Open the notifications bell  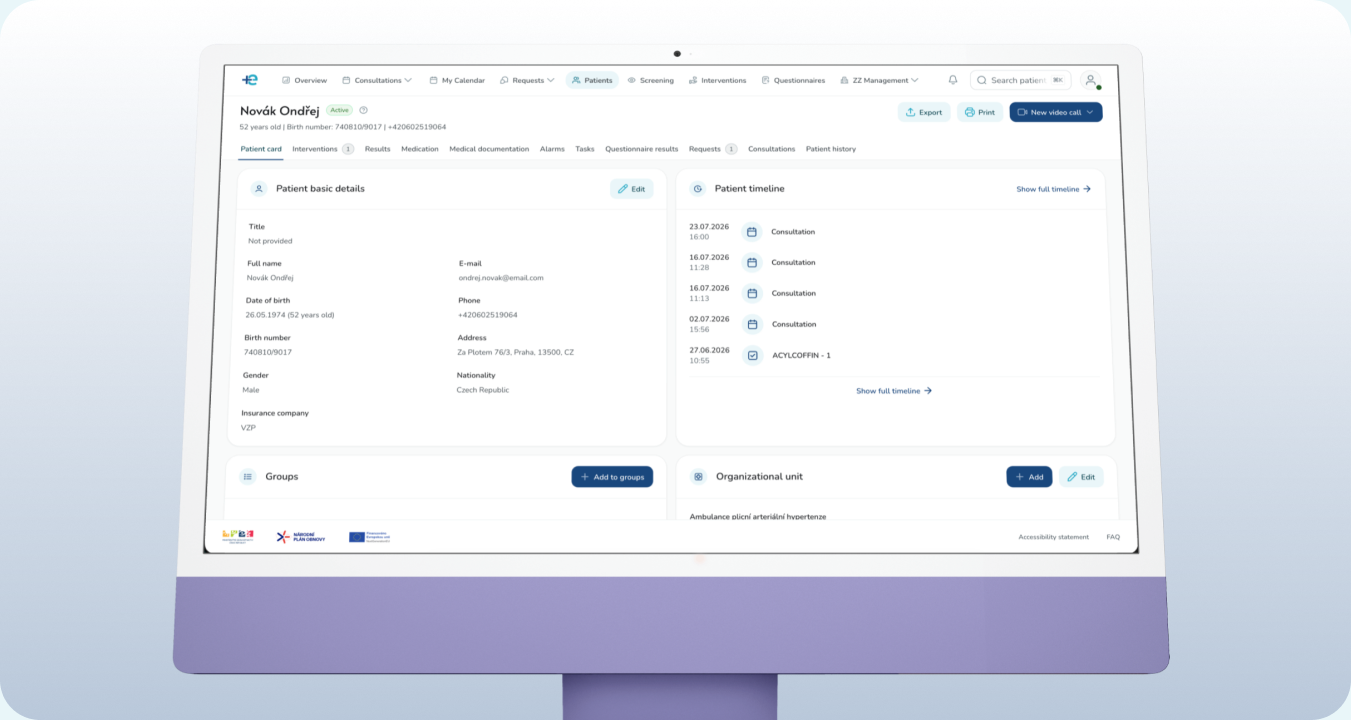click(x=953, y=80)
